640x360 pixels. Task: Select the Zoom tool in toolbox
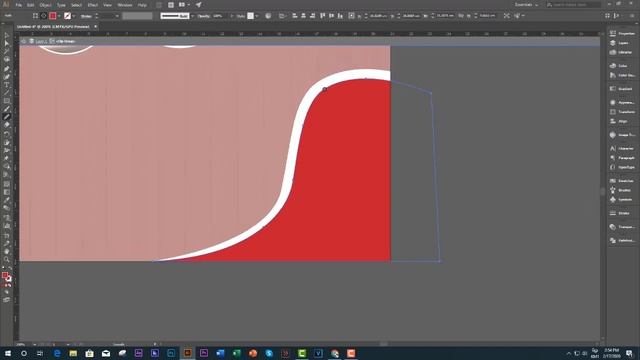(x=7, y=260)
